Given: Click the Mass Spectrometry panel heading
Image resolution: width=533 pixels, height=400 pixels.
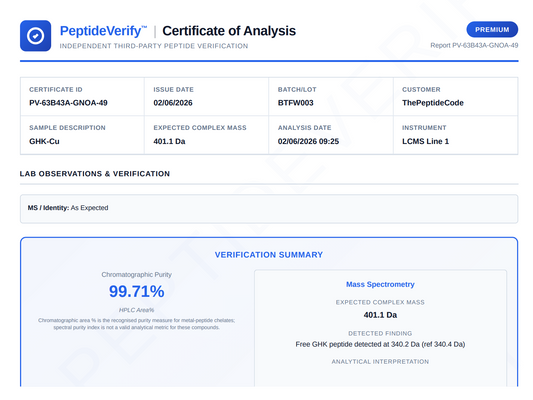Looking at the screenshot, I should [x=380, y=284].
